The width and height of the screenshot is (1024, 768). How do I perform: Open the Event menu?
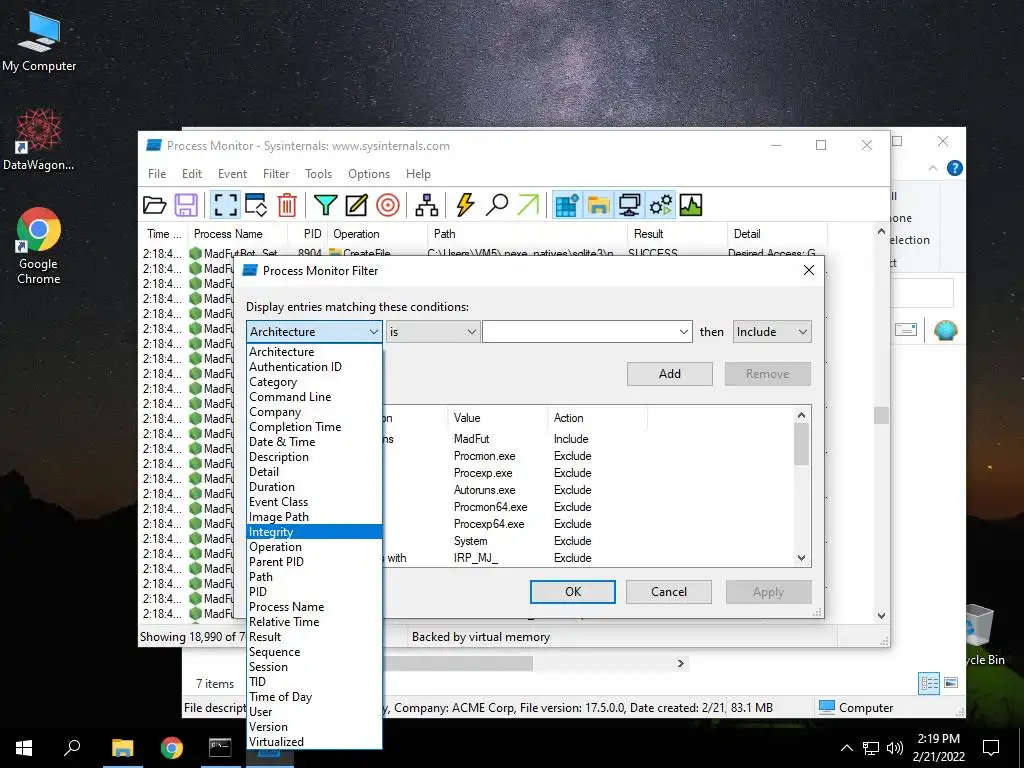(232, 174)
